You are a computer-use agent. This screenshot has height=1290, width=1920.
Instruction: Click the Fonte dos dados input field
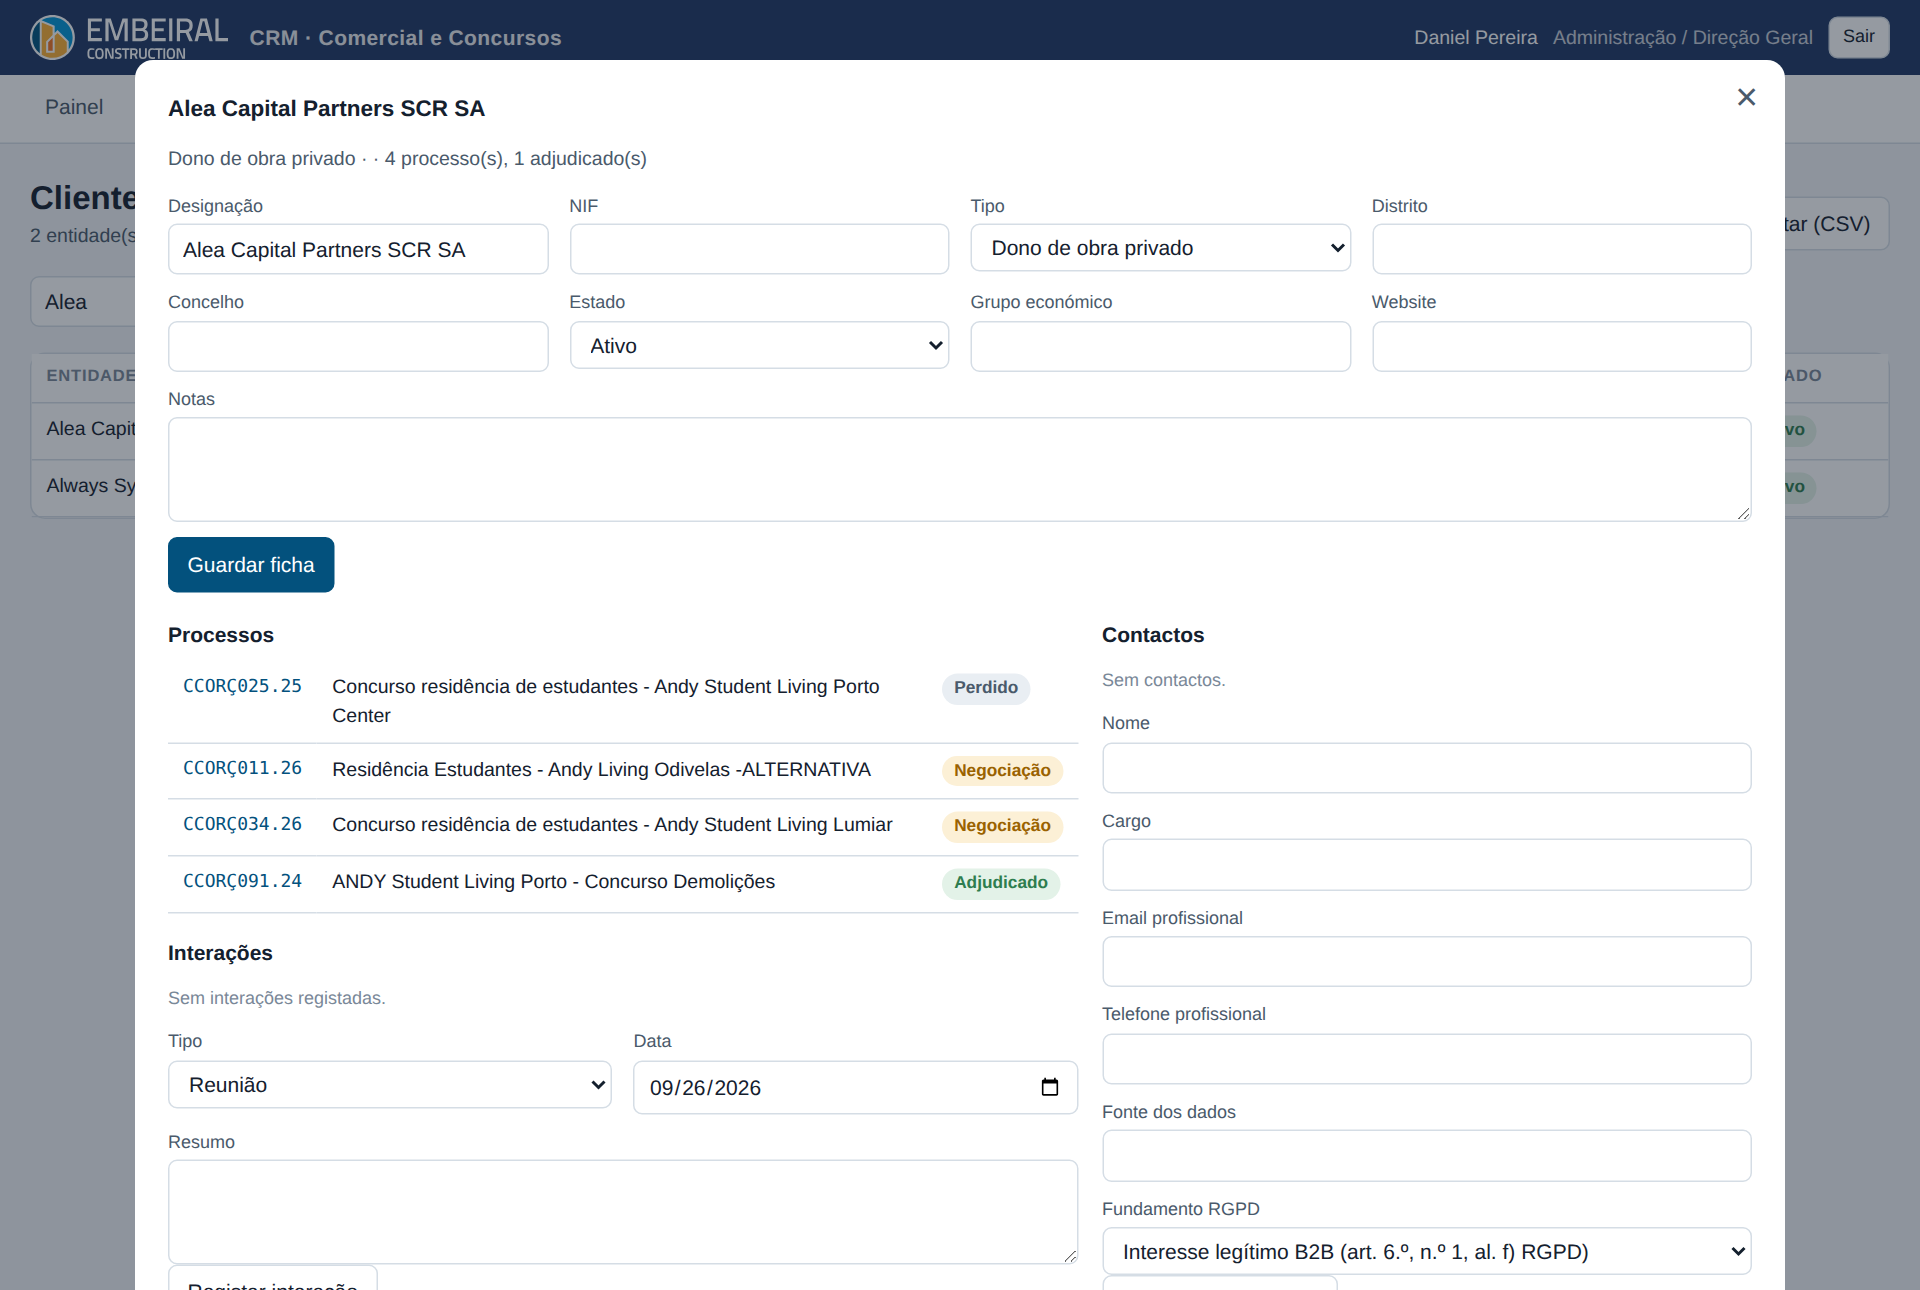point(1426,1156)
